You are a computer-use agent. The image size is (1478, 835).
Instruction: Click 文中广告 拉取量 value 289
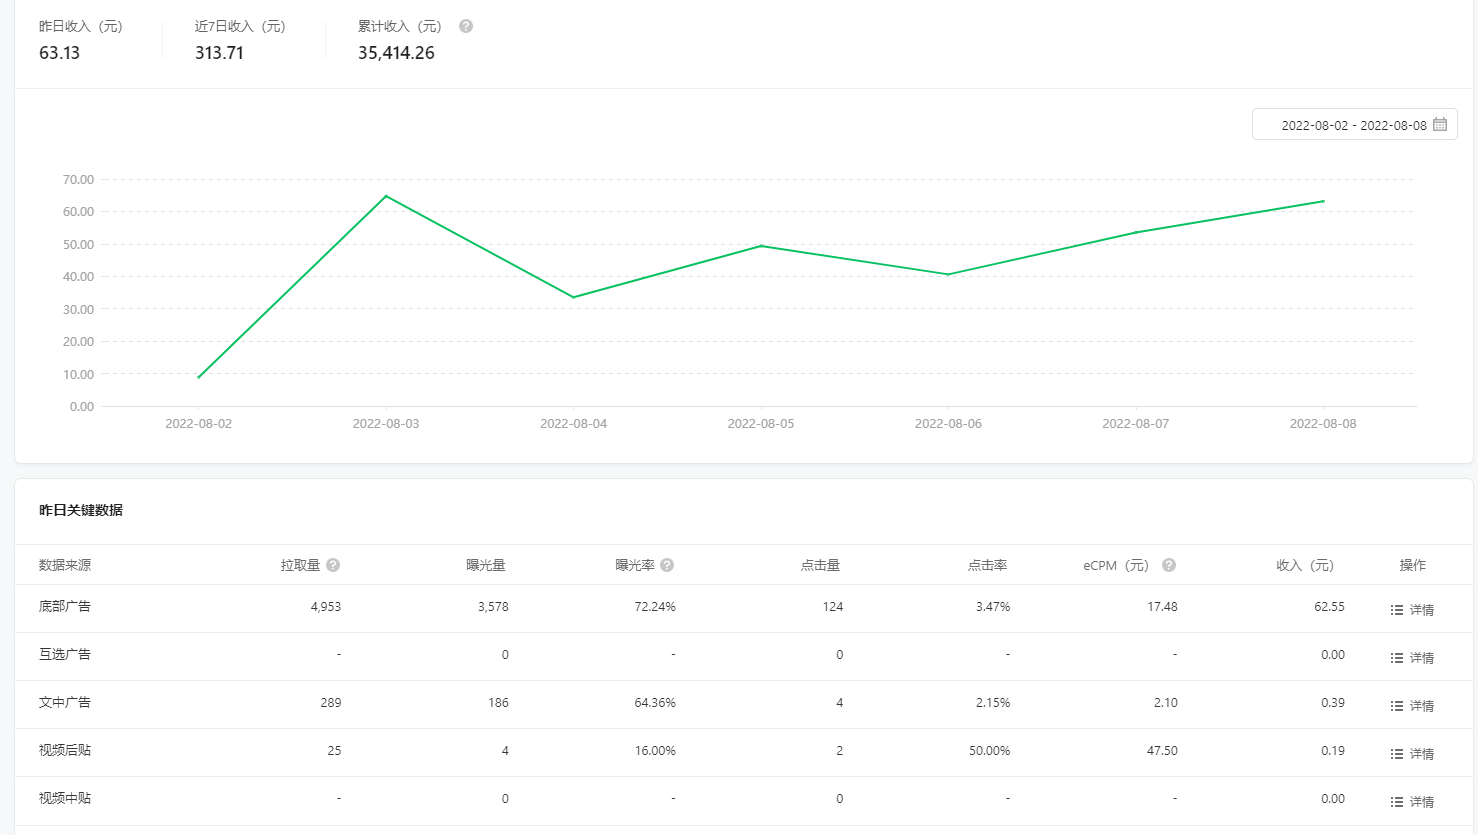pyautogui.click(x=331, y=703)
